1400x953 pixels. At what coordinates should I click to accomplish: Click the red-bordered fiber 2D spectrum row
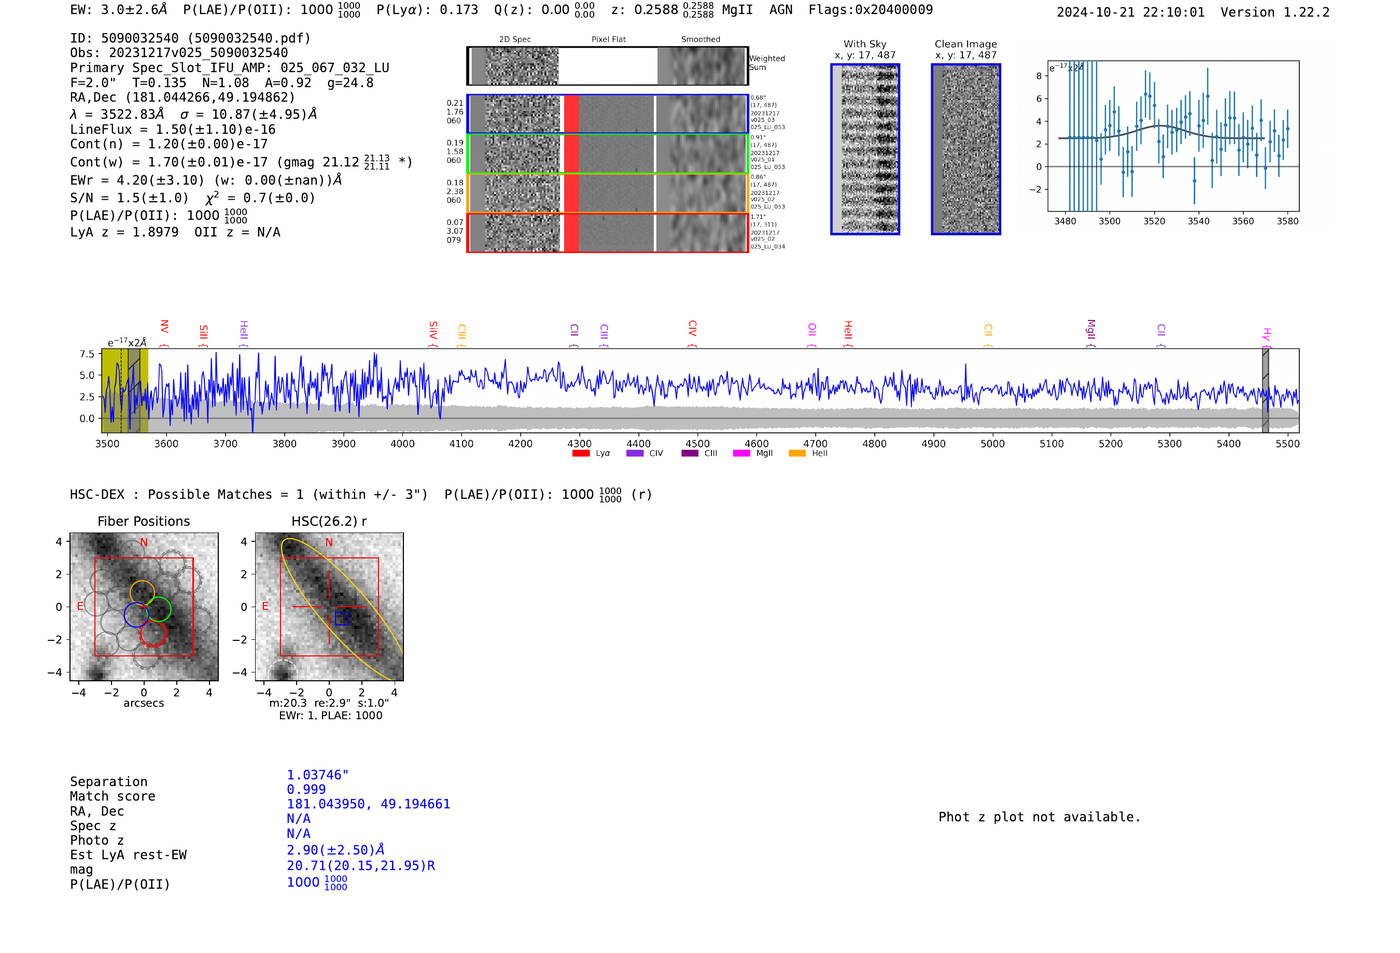607,232
